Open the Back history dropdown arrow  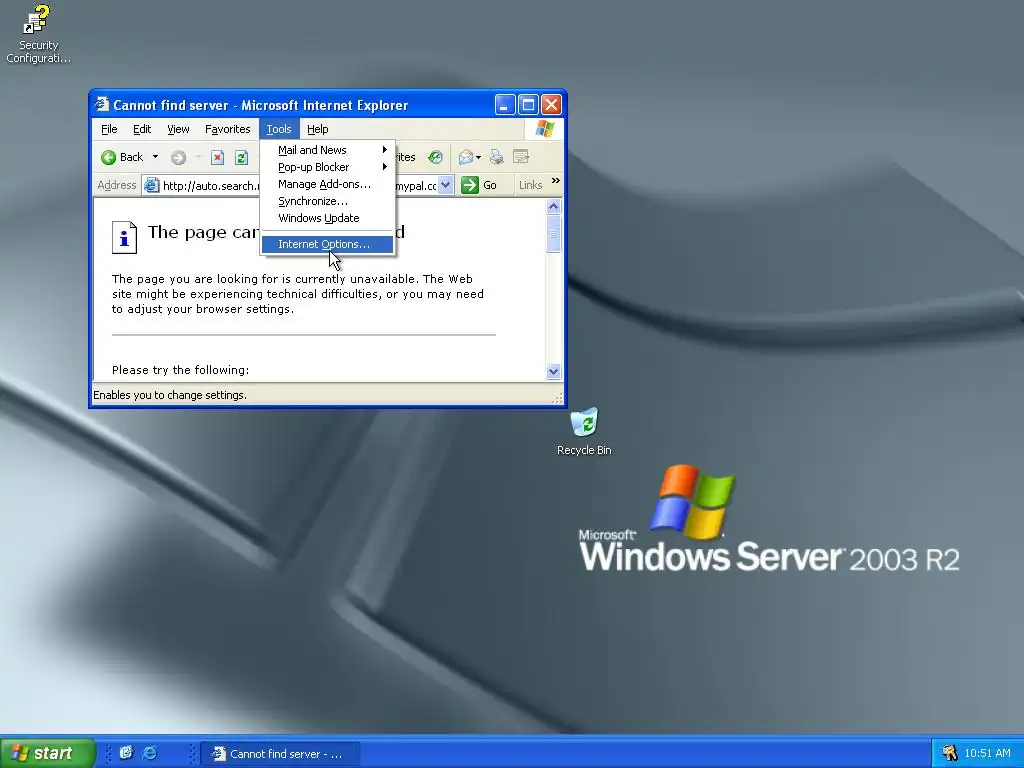tap(155, 157)
